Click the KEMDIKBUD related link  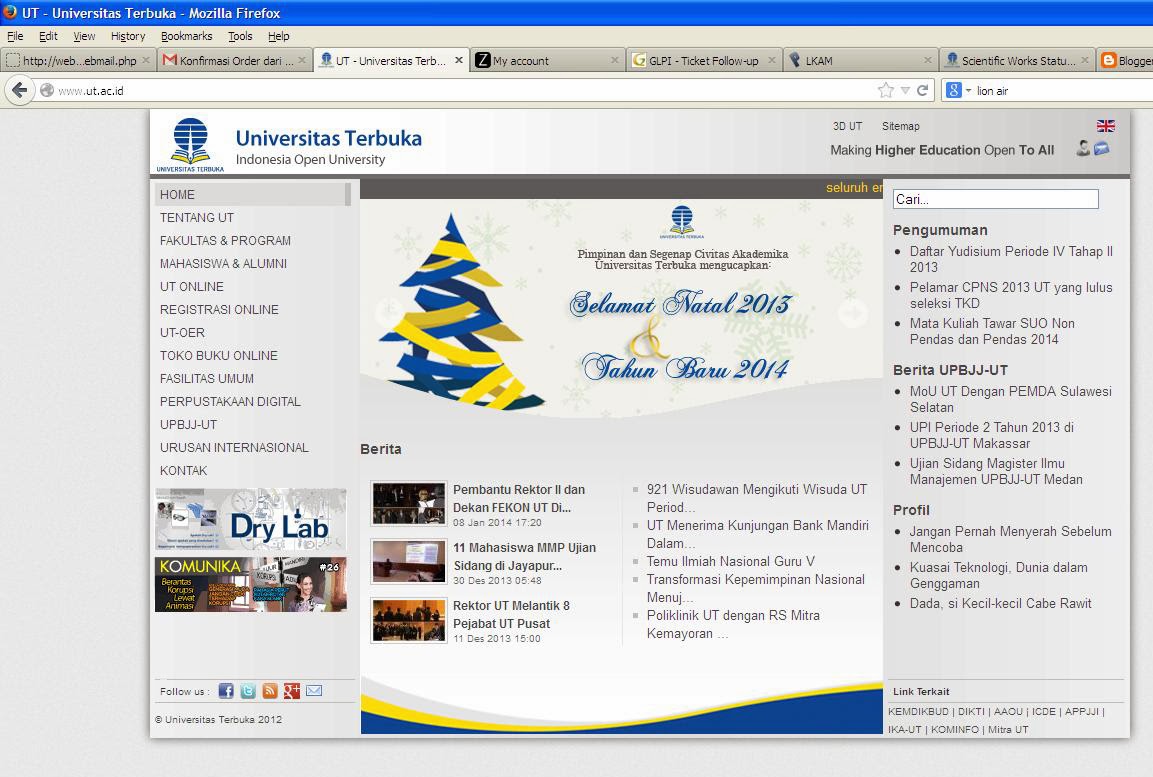(x=918, y=712)
